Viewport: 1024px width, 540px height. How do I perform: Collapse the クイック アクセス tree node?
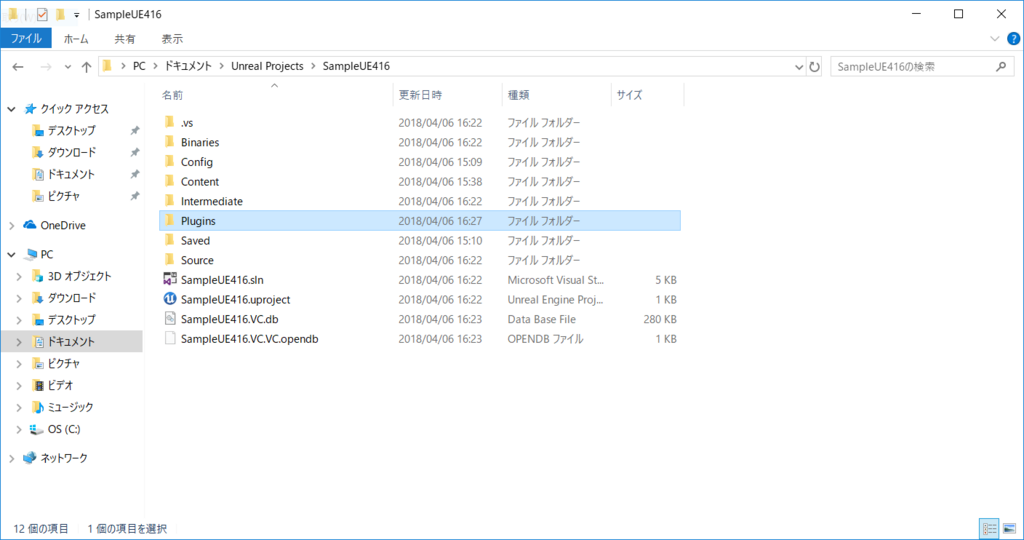coord(12,109)
